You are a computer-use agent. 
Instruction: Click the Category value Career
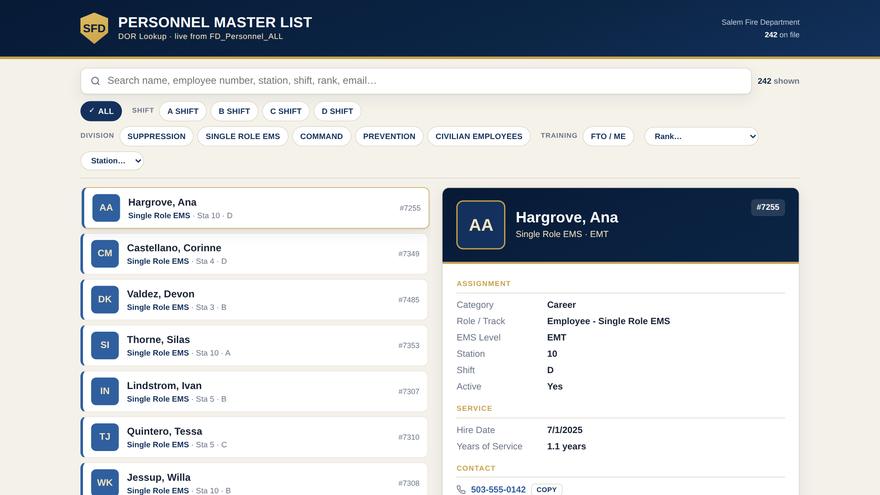click(x=561, y=305)
